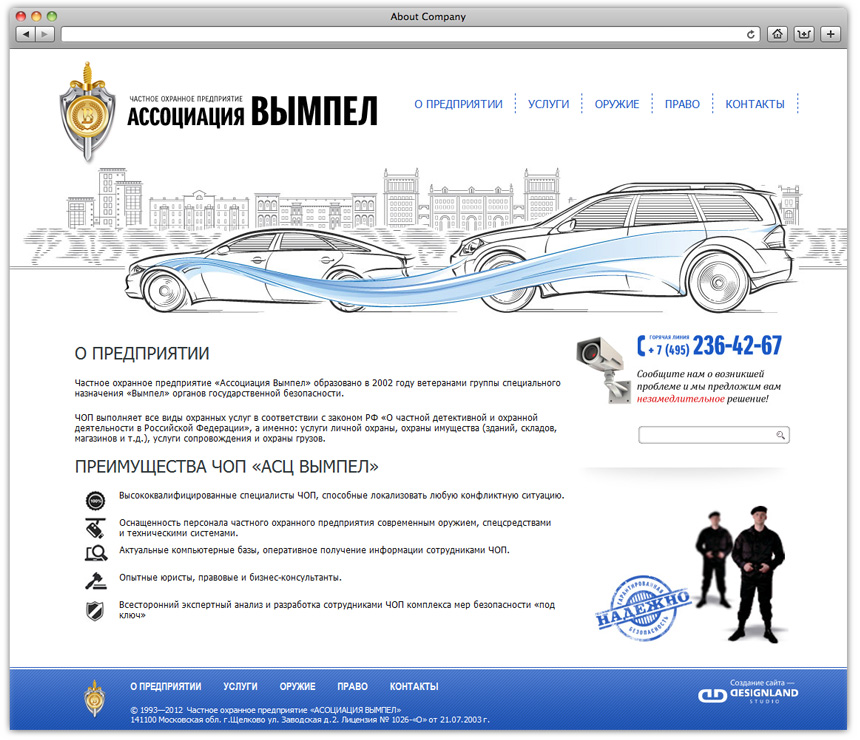860x740 pixels.
Task: Click the footer address line «141100 Московская обл.»
Action: pos(310,720)
